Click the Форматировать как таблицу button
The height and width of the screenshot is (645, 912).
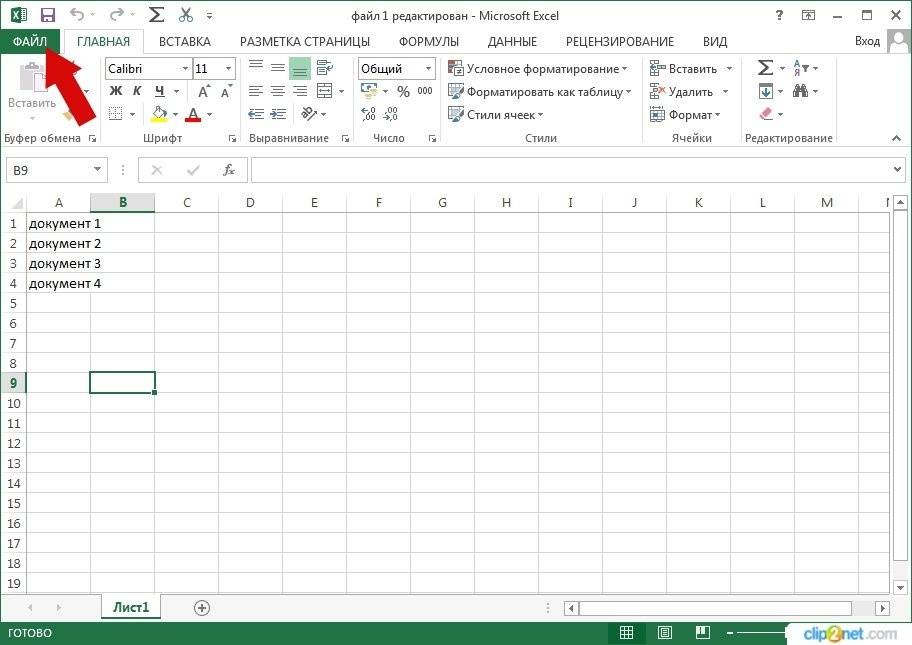point(540,92)
